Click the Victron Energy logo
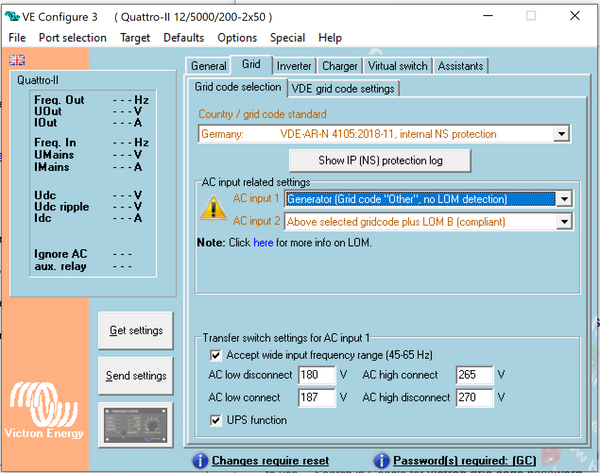 (44, 410)
